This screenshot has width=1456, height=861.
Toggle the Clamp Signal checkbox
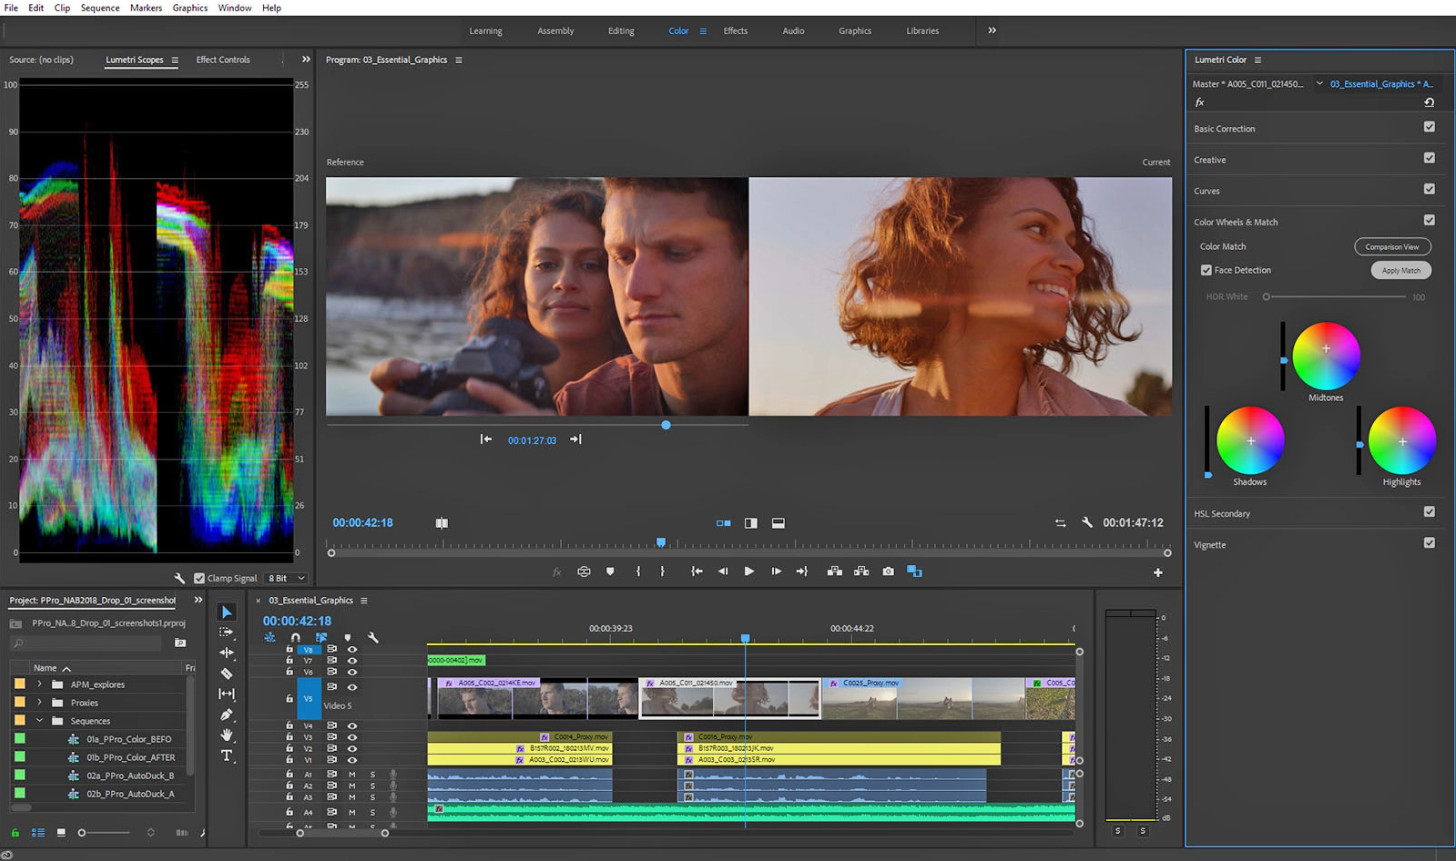coord(199,578)
